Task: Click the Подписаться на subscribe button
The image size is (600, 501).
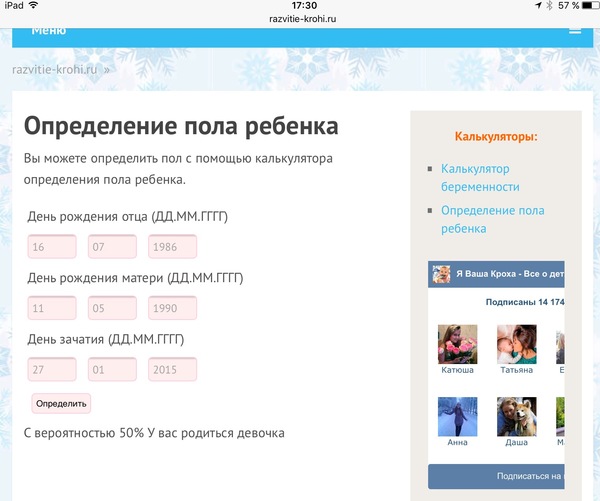Action: click(x=496, y=477)
